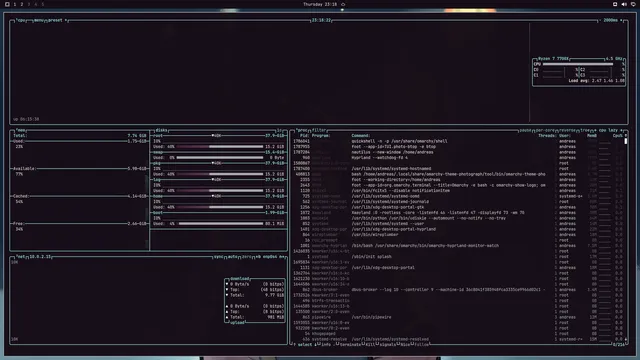The image size is (640, 360).
Task: Click signals in proc footer
Action: [x=387, y=344]
